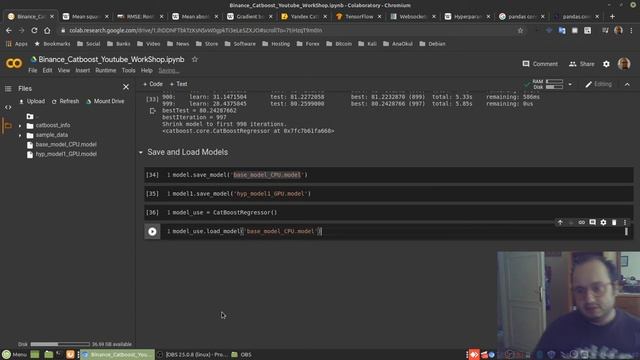This screenshot has height=360, width=640.
Task: Expand the sample_data folder
Action: coord(20,135)
